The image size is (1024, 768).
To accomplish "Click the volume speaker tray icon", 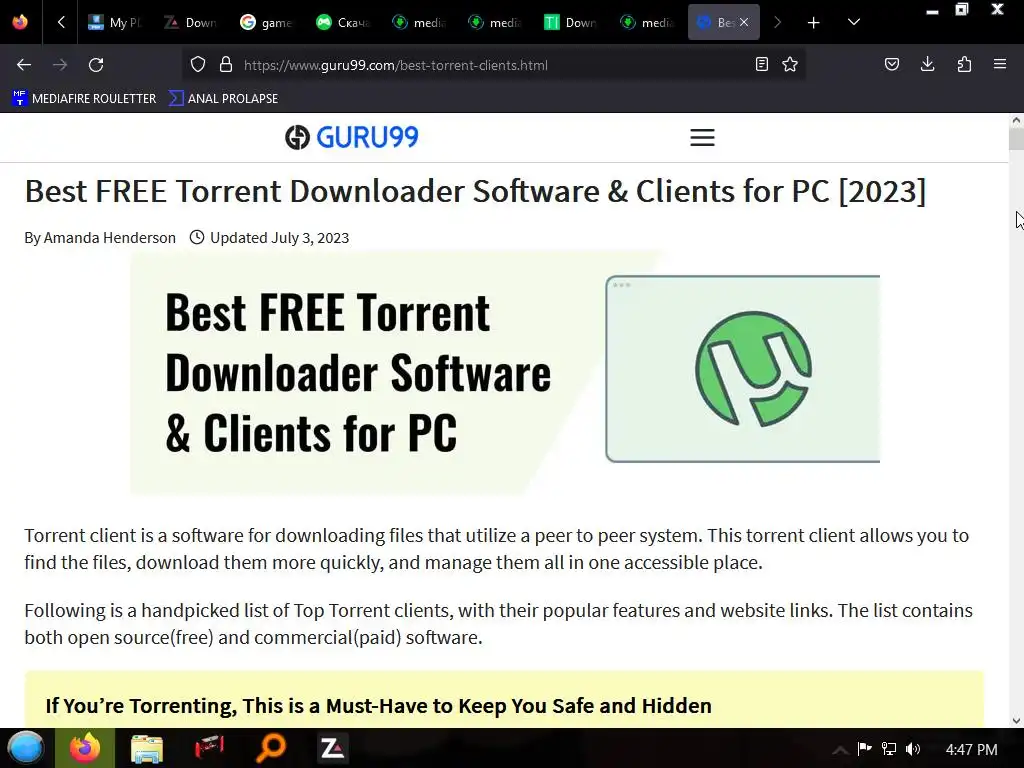I will coord(913,749).
